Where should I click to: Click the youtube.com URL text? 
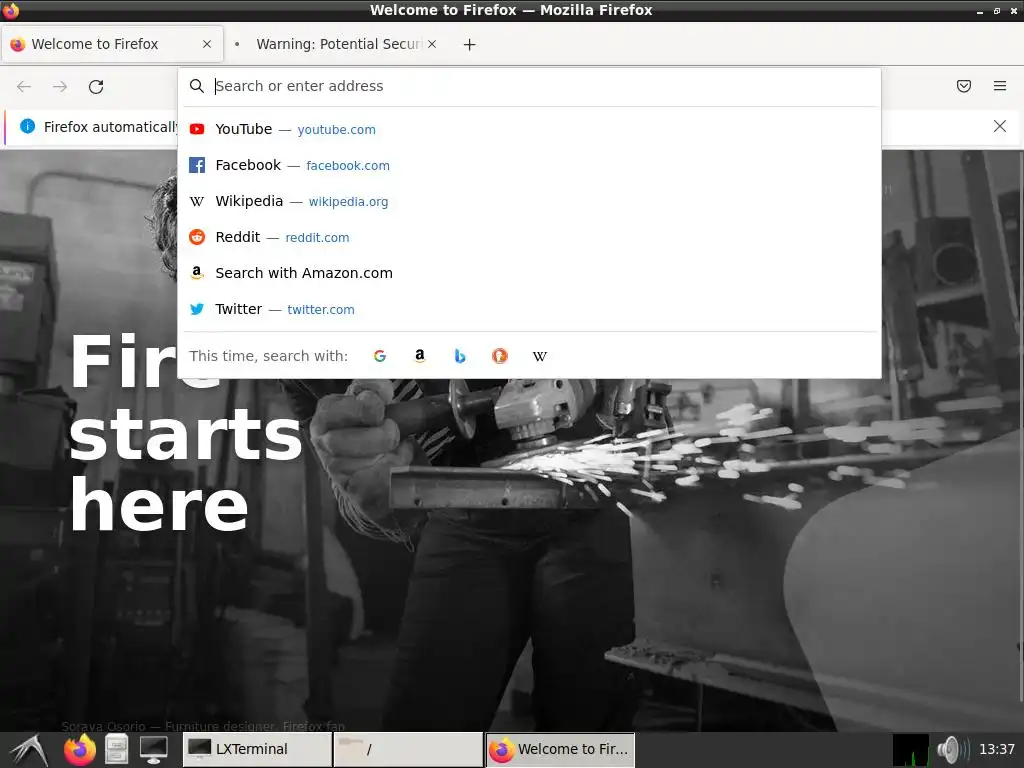pyautogui.click(x=336, y=130)
